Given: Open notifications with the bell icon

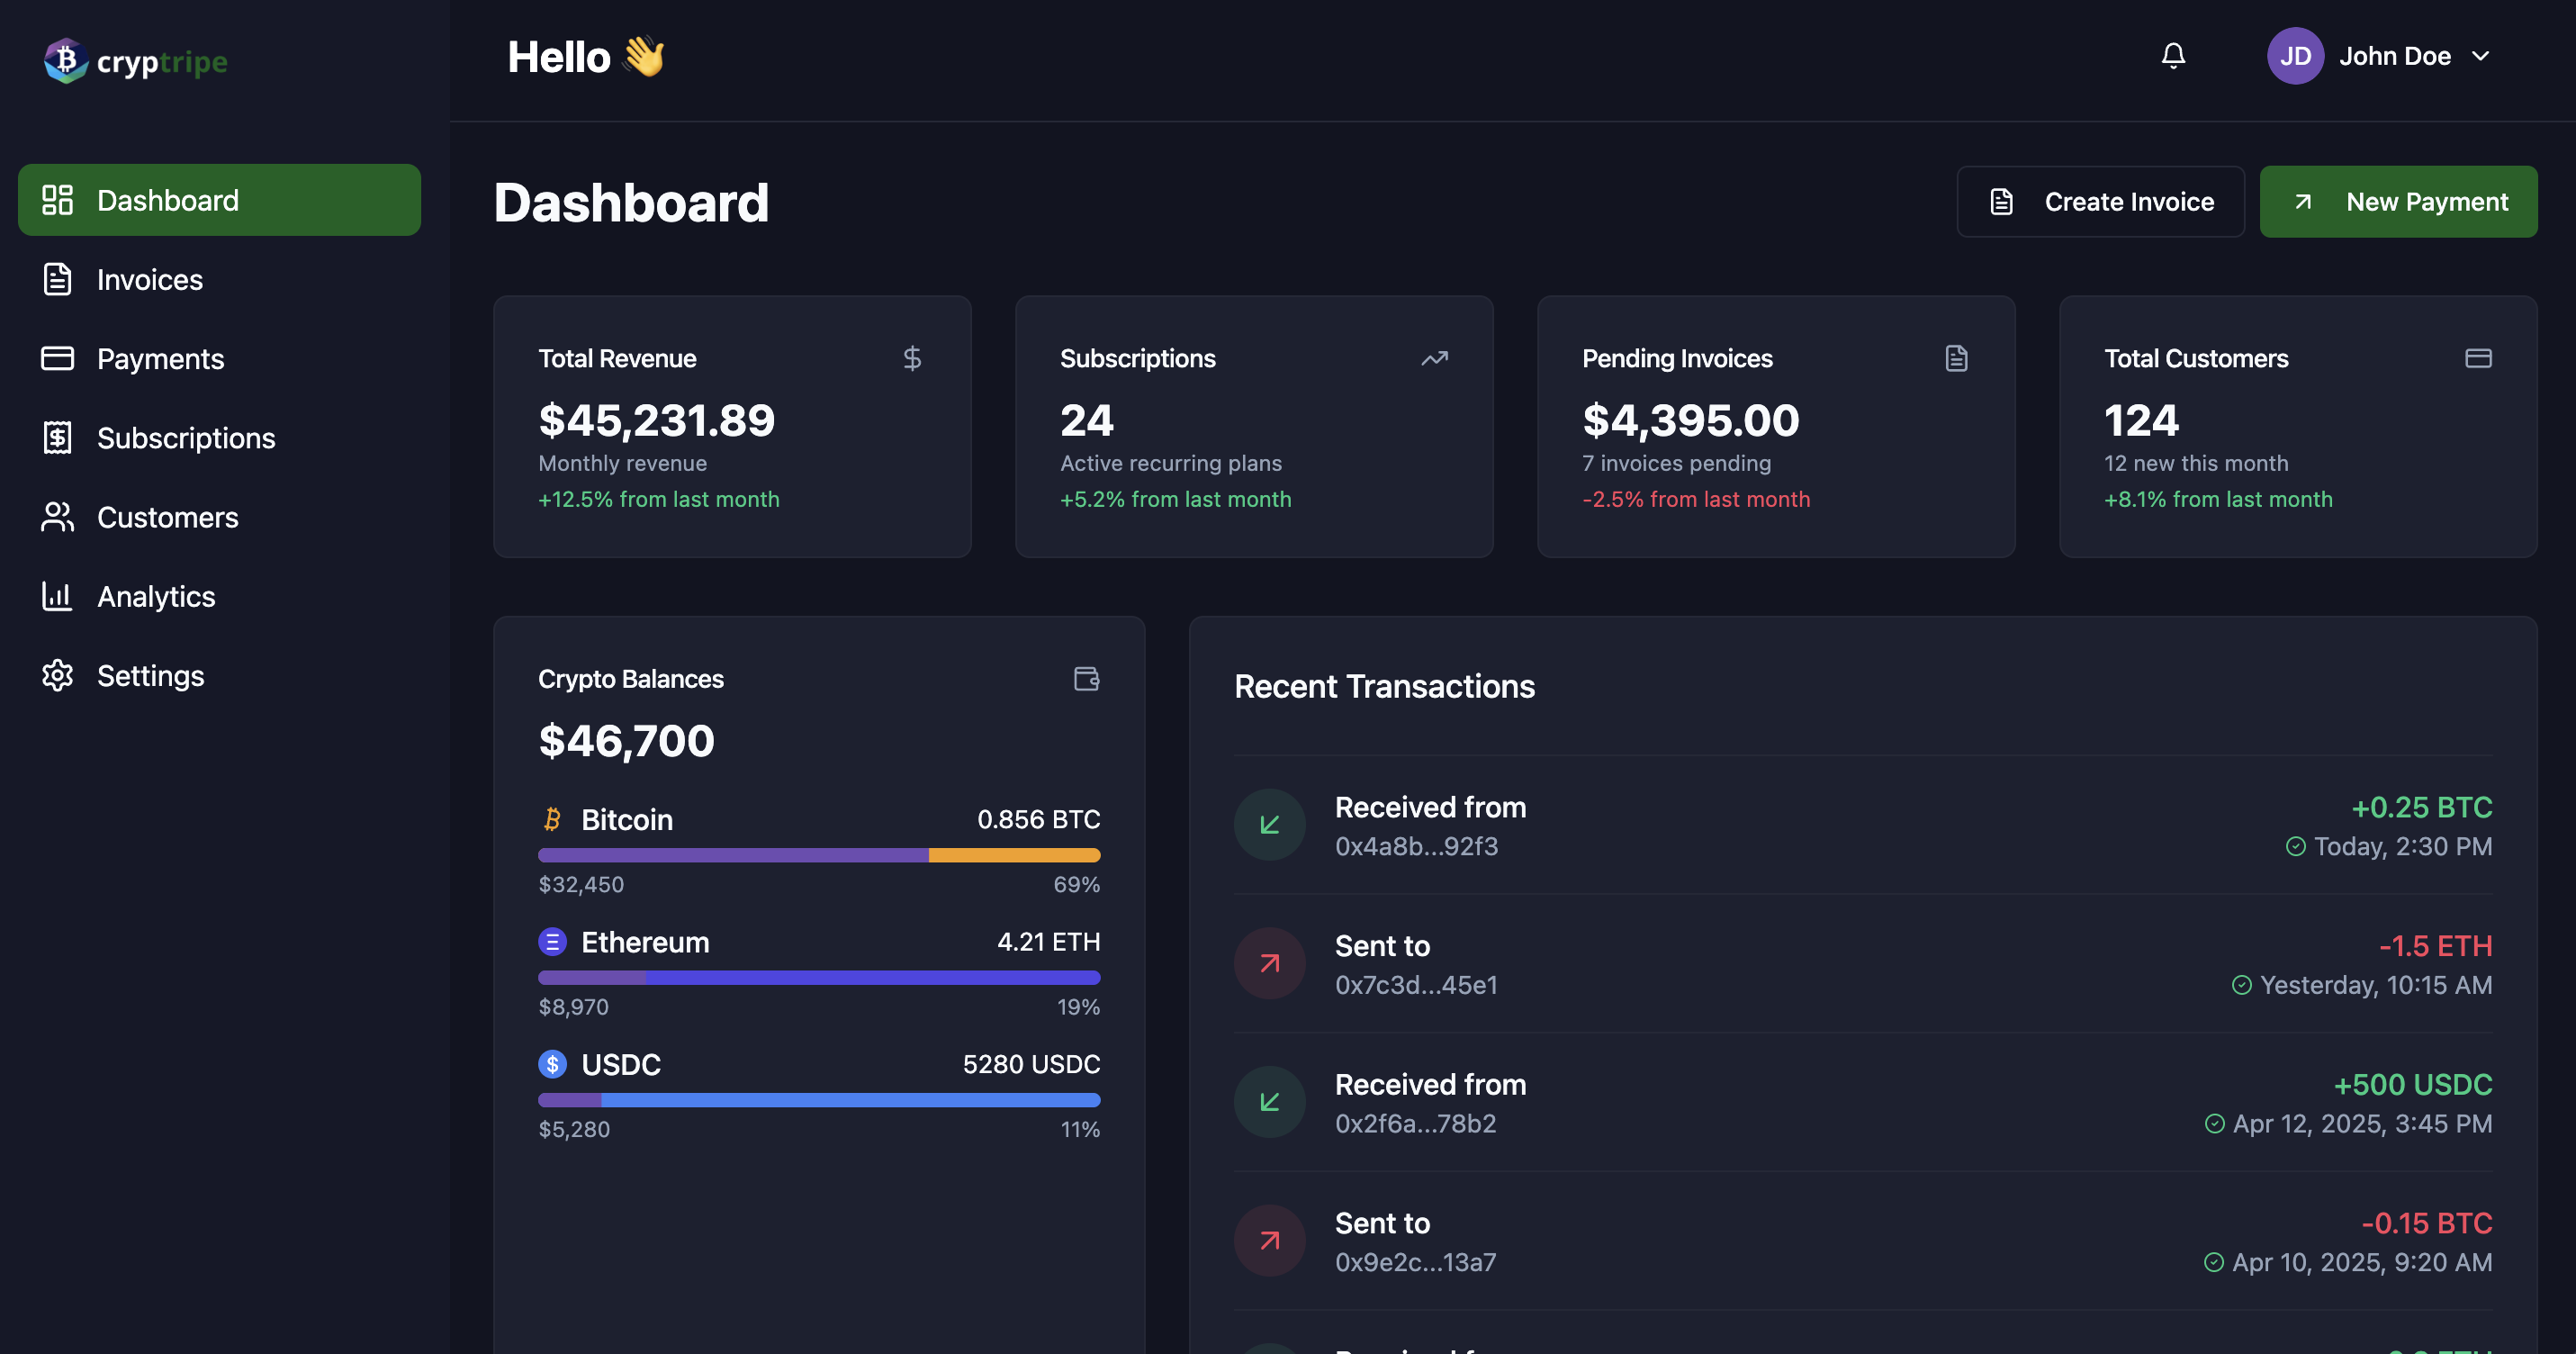Looking at the screenshot, I should pyautogui.click(x=2173, y=55).
